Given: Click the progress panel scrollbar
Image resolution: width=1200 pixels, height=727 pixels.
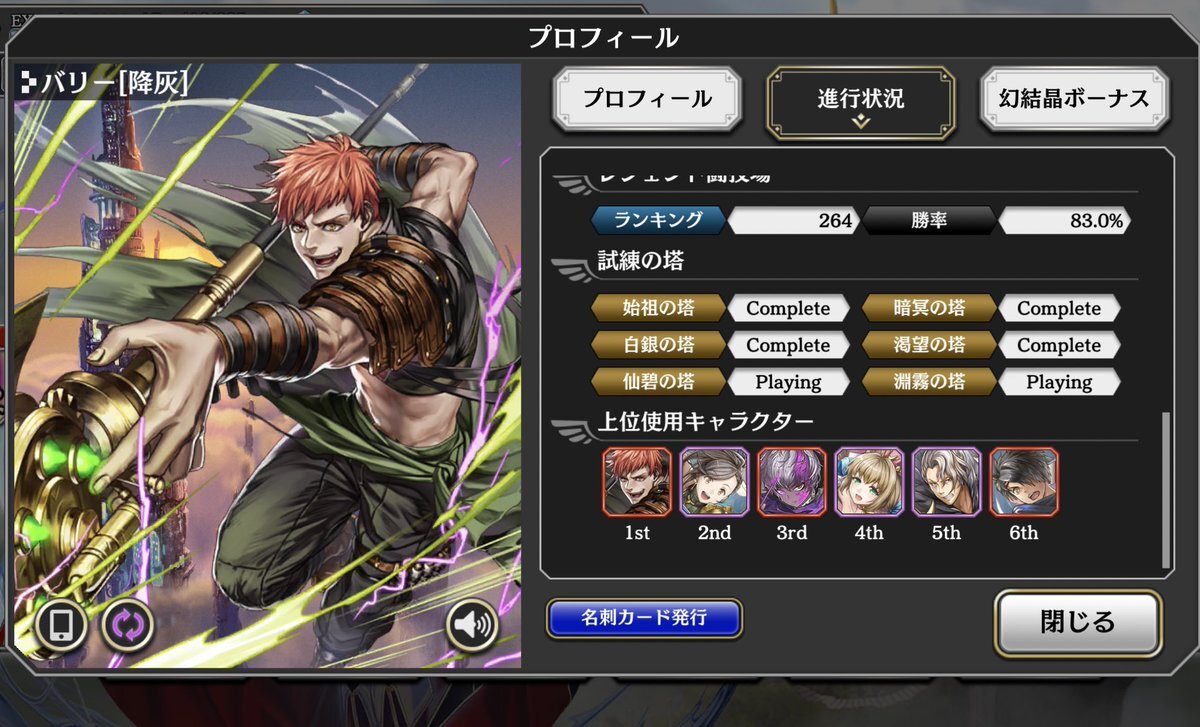Looking at the screenshot, I should click(x=1166, y=490).
